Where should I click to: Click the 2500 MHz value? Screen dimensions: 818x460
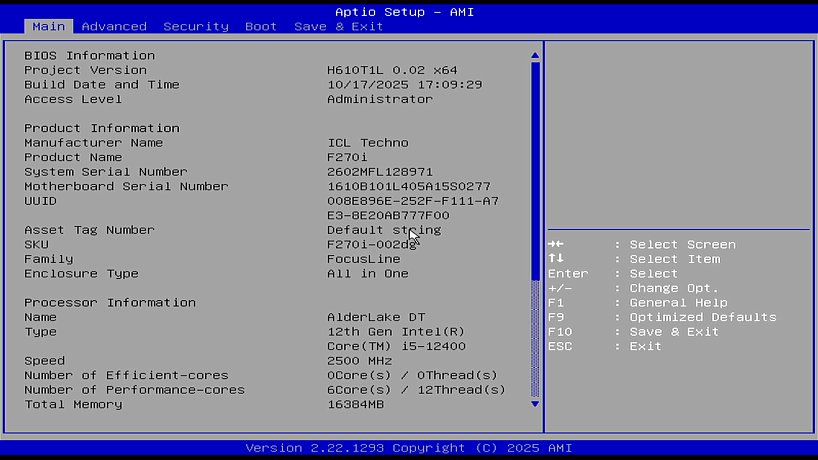[x=359, y=361]
